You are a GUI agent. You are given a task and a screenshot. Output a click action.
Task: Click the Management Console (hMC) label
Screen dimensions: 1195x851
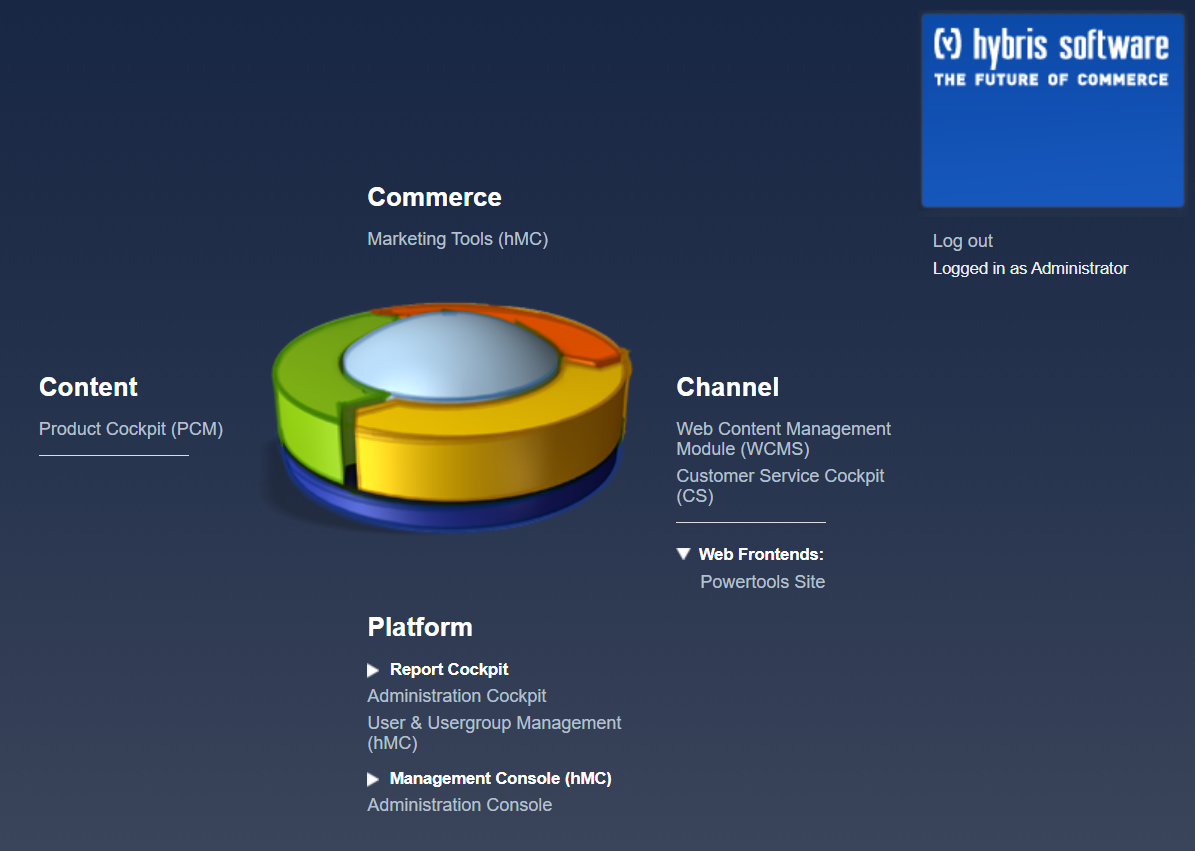pos(501,779)
